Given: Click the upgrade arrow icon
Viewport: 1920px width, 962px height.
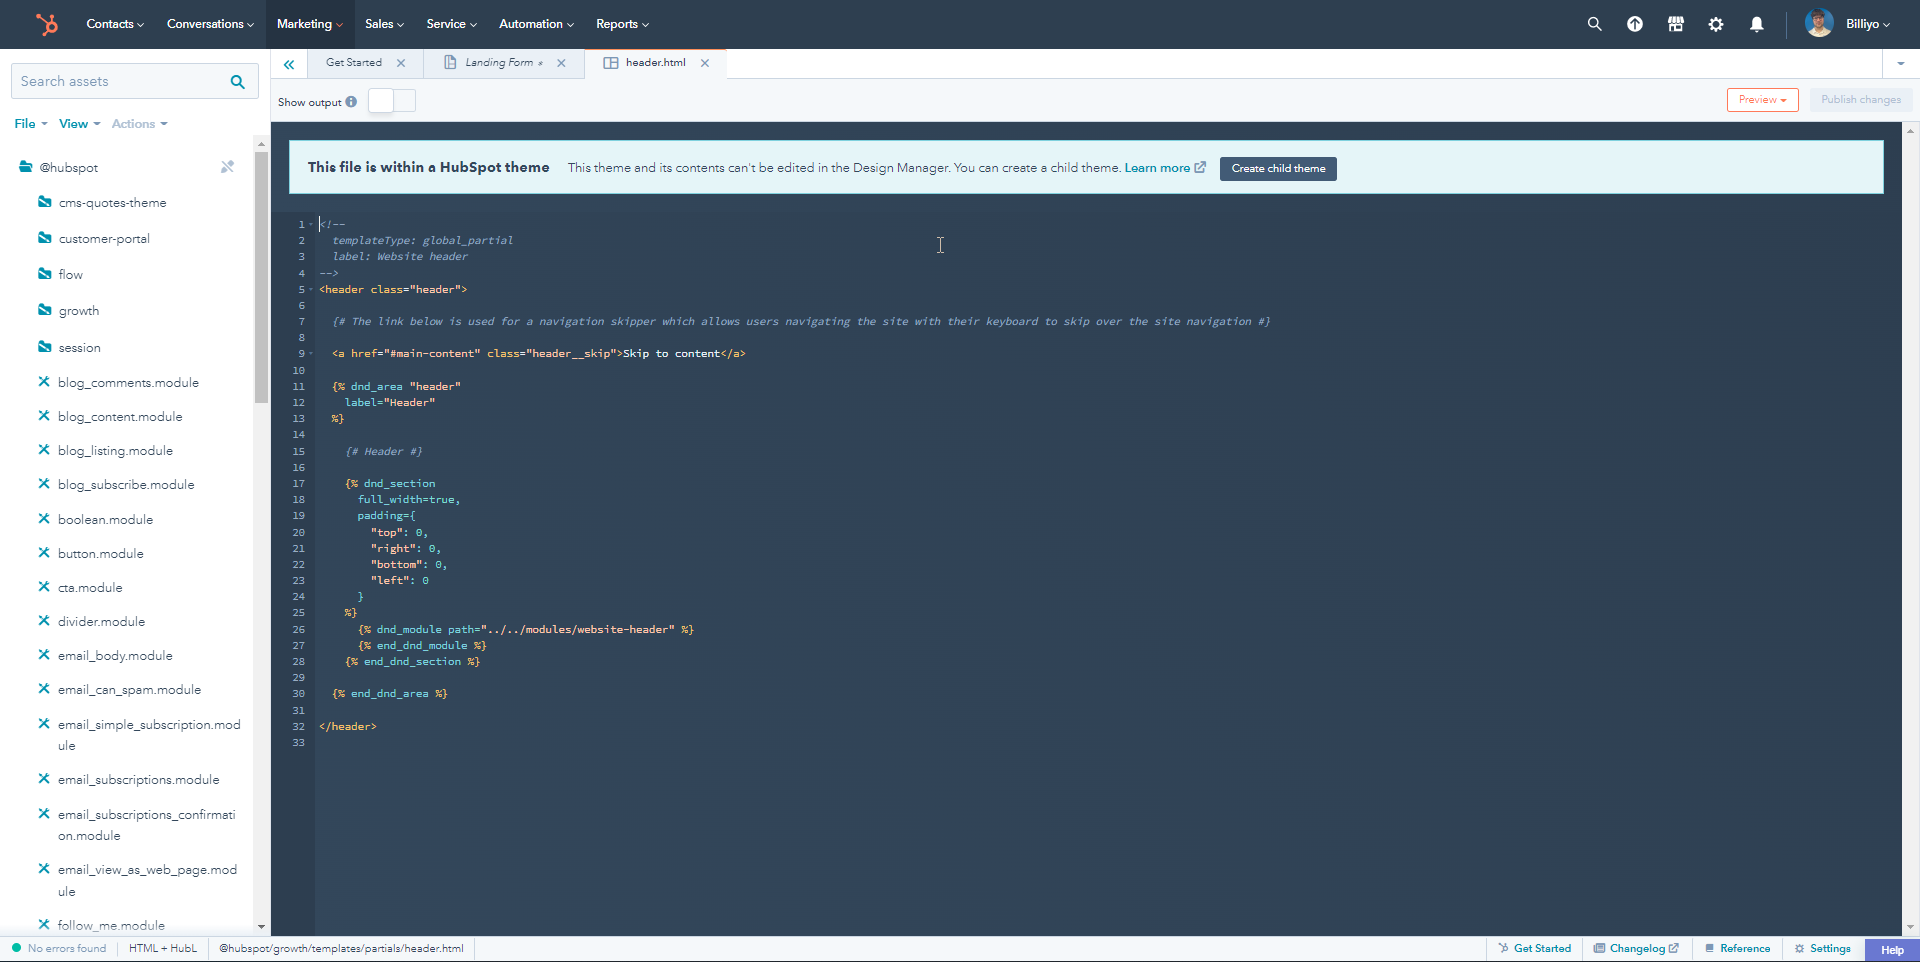Looking at the screenshot, I should 1635,24.
